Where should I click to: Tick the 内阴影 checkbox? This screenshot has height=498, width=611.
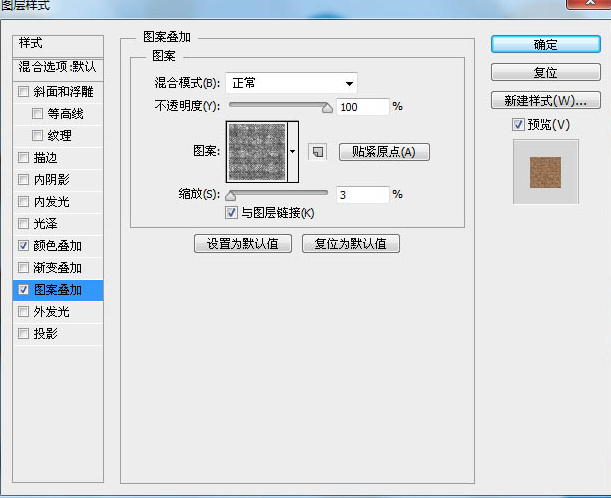pyautogui.click(x=23, y=180)
